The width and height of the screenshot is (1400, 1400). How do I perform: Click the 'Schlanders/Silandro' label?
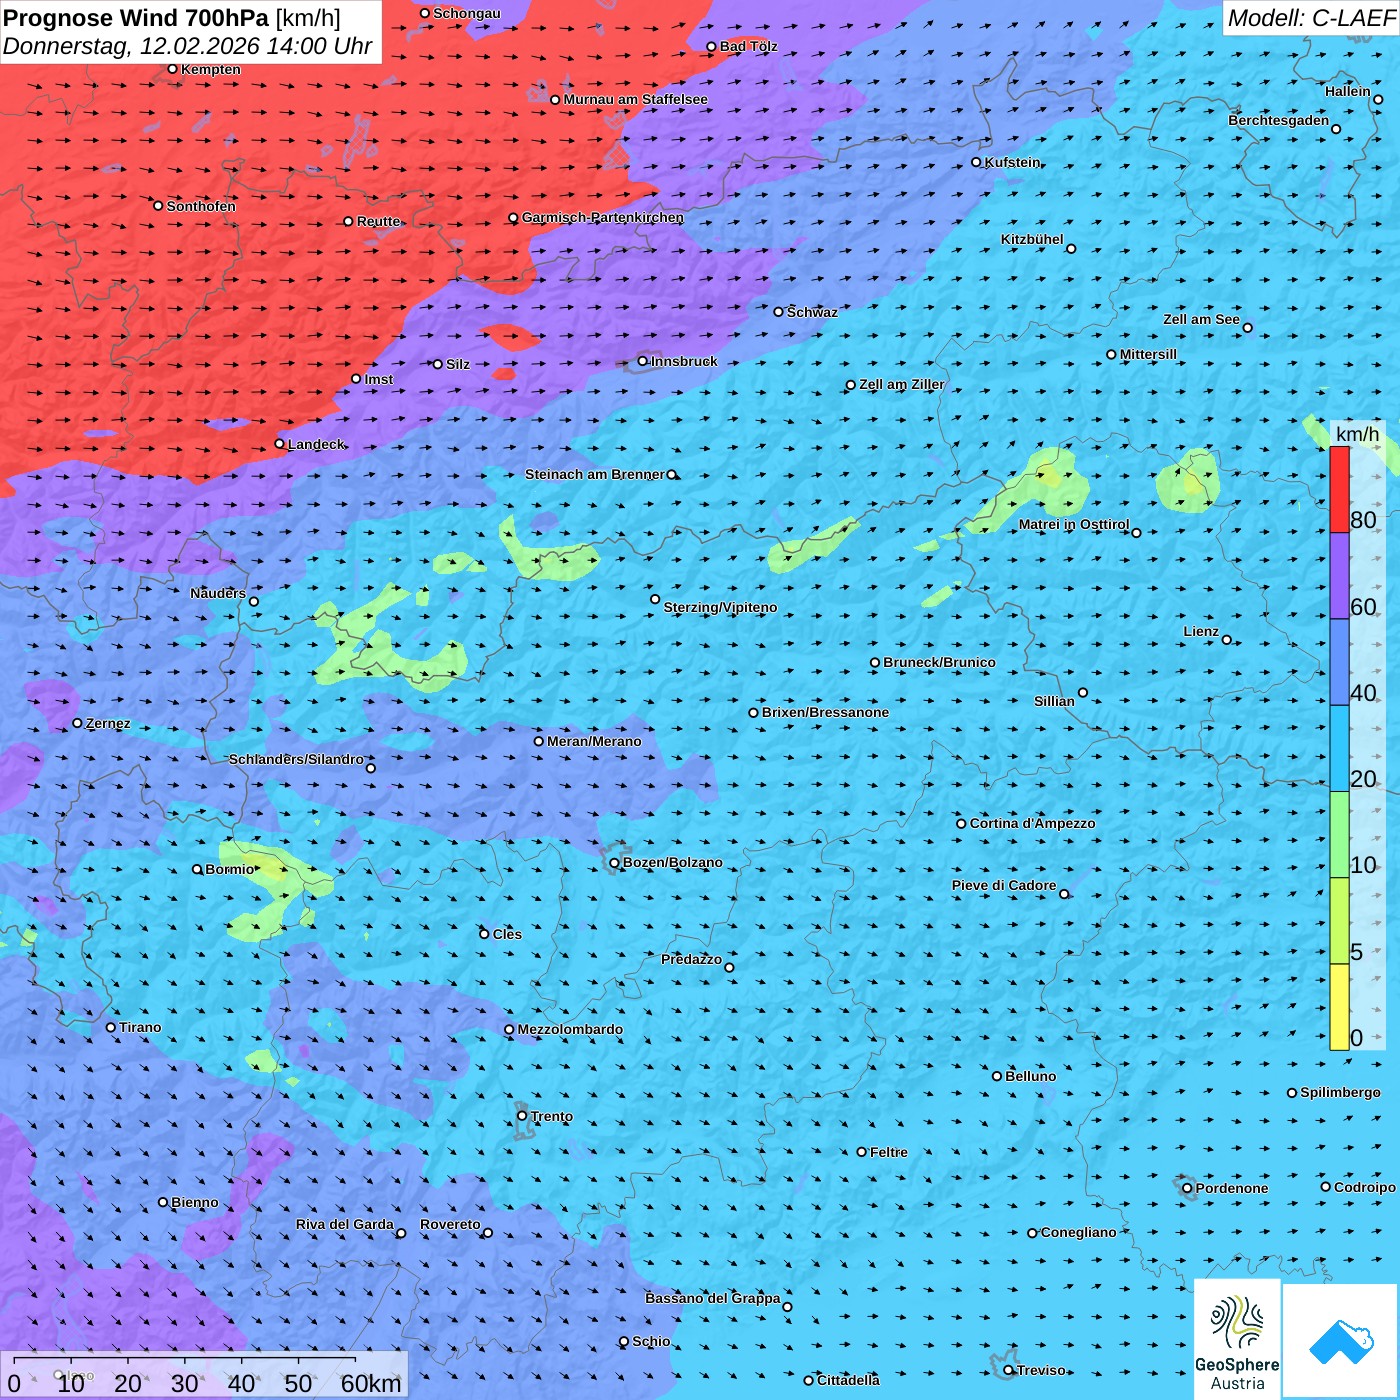pyautogui.click(x=296, y=759)
